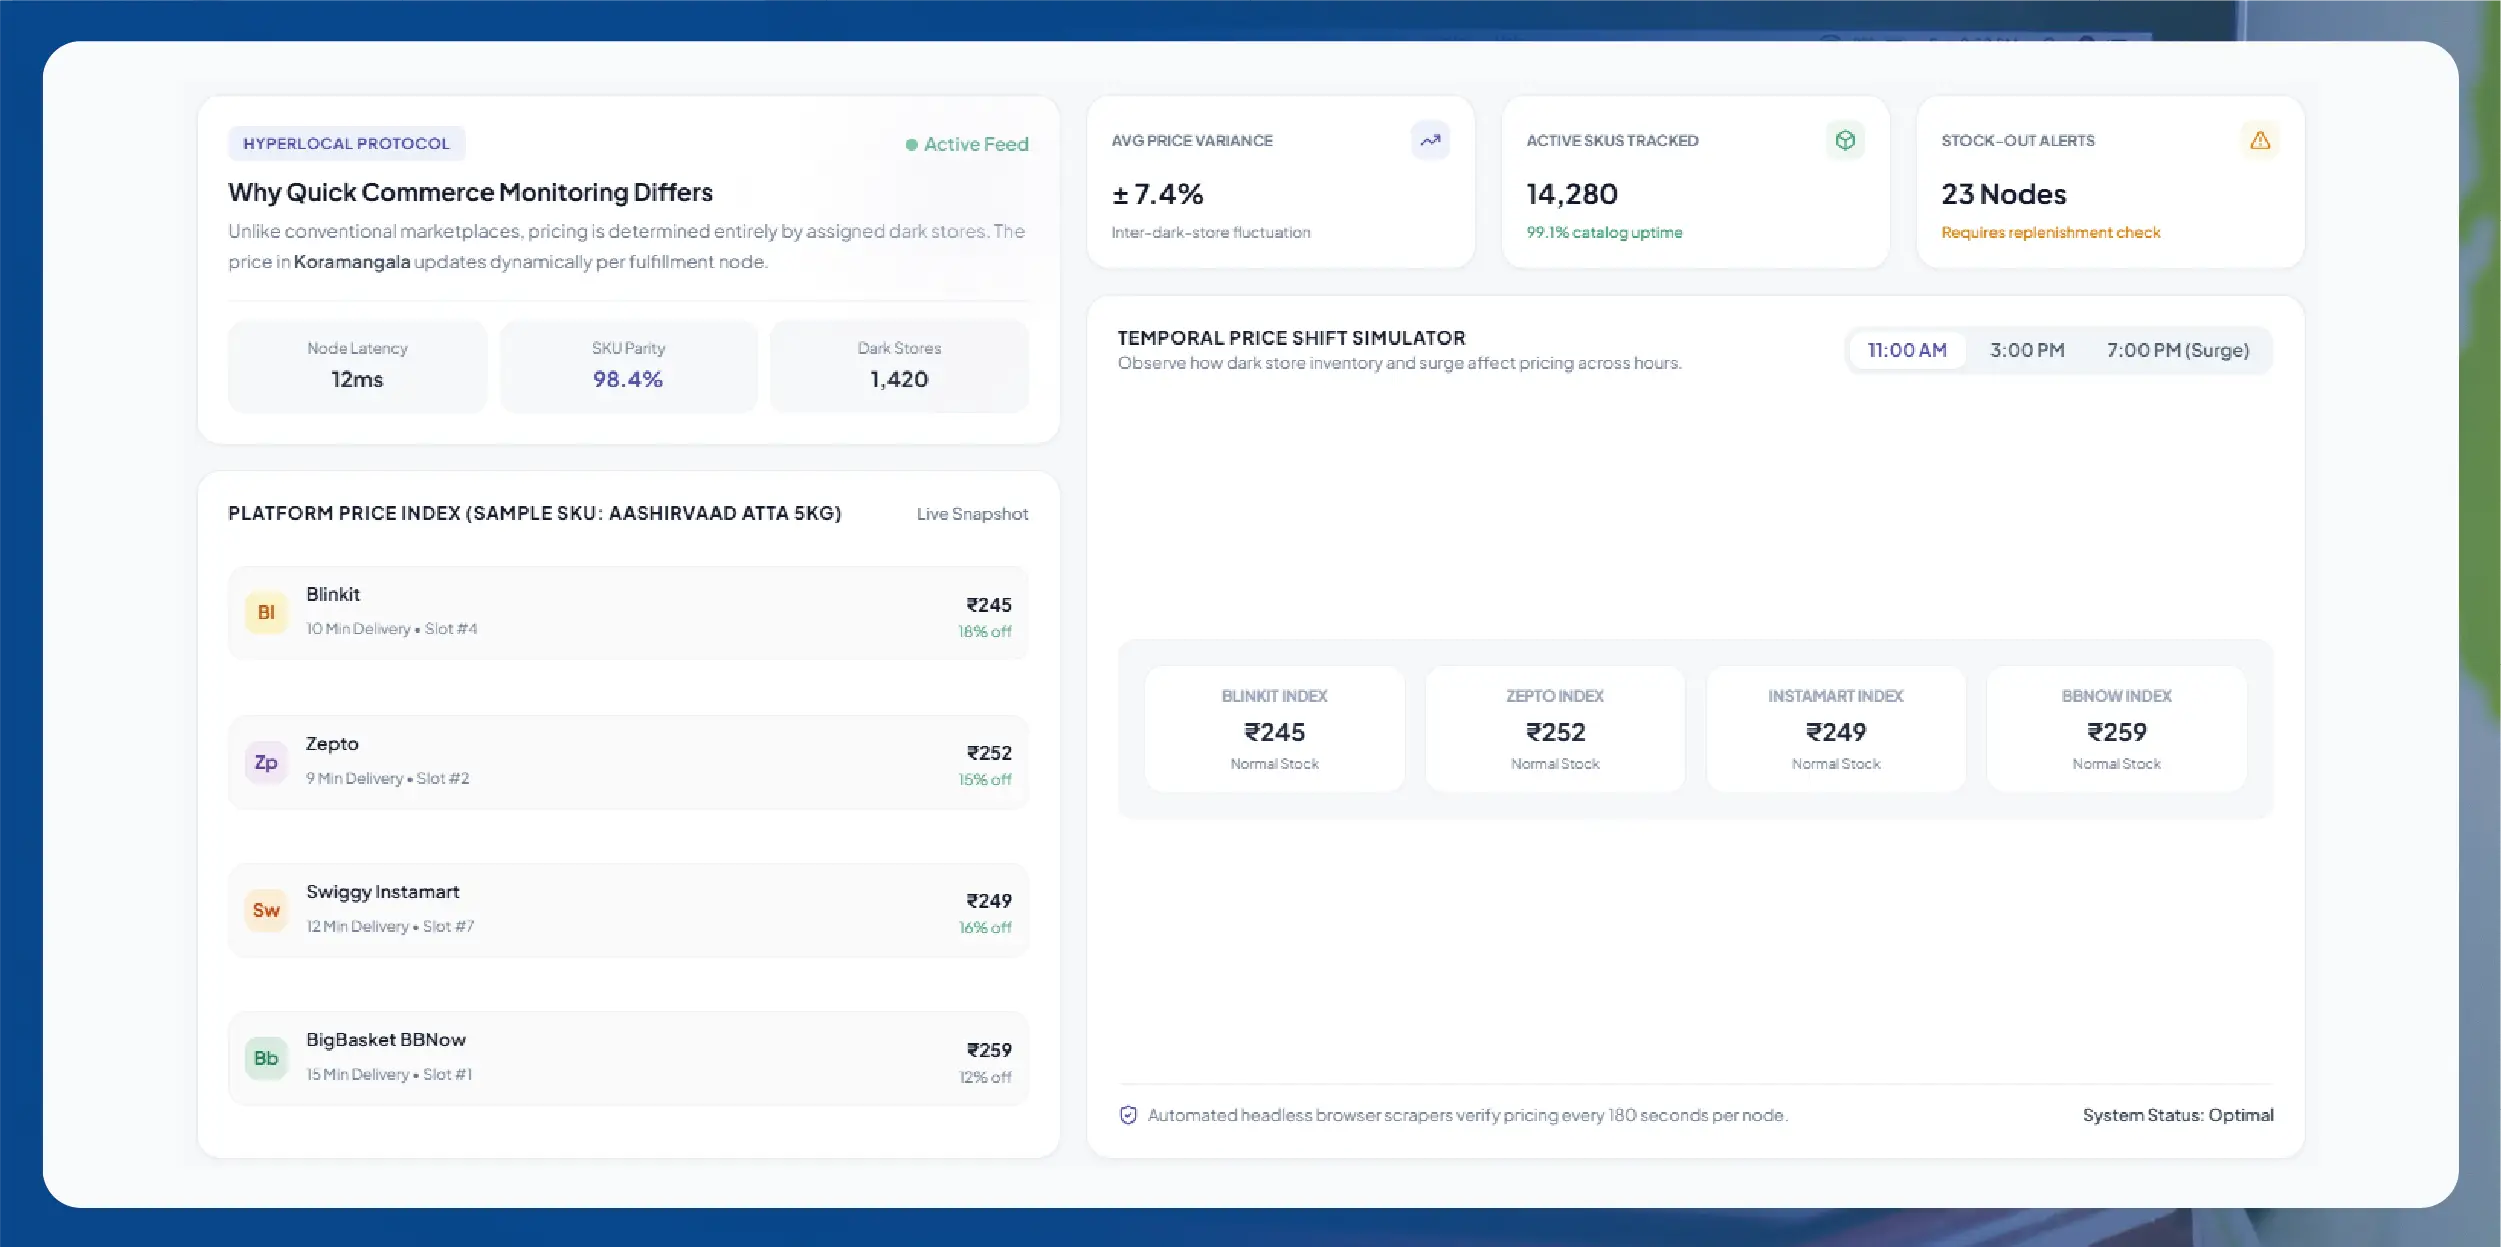
Task: Click the '15% off' discount for Zepto
Action: coord(985,780)
